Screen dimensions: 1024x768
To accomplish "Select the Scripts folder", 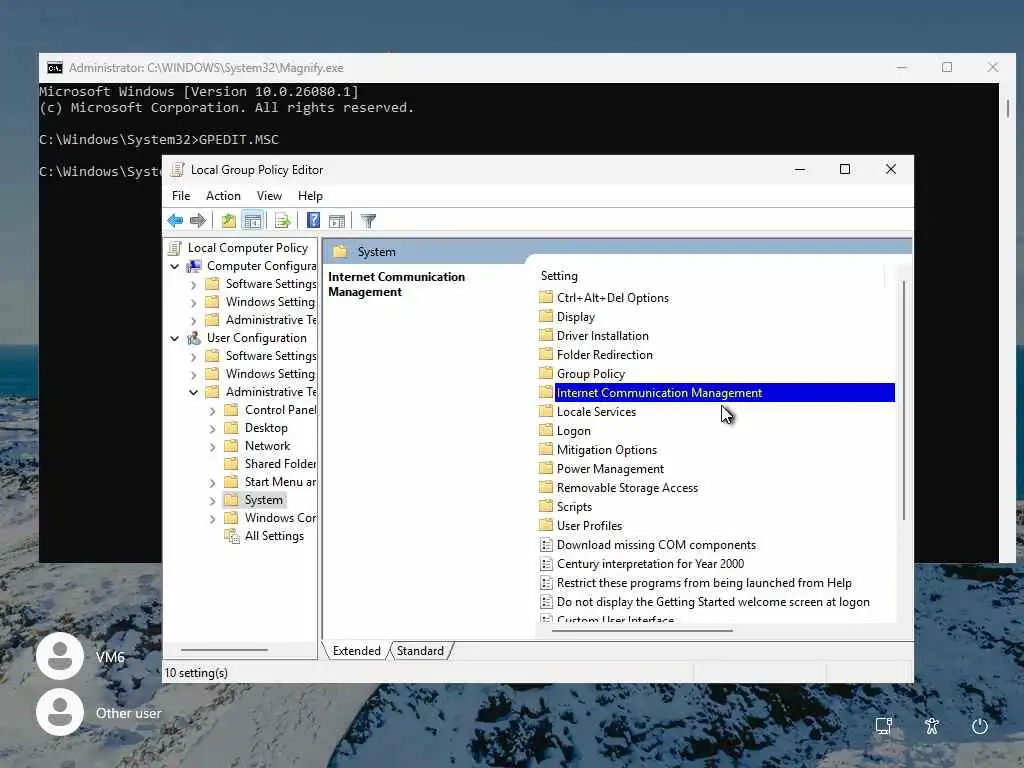I will [x=574, y=507].
